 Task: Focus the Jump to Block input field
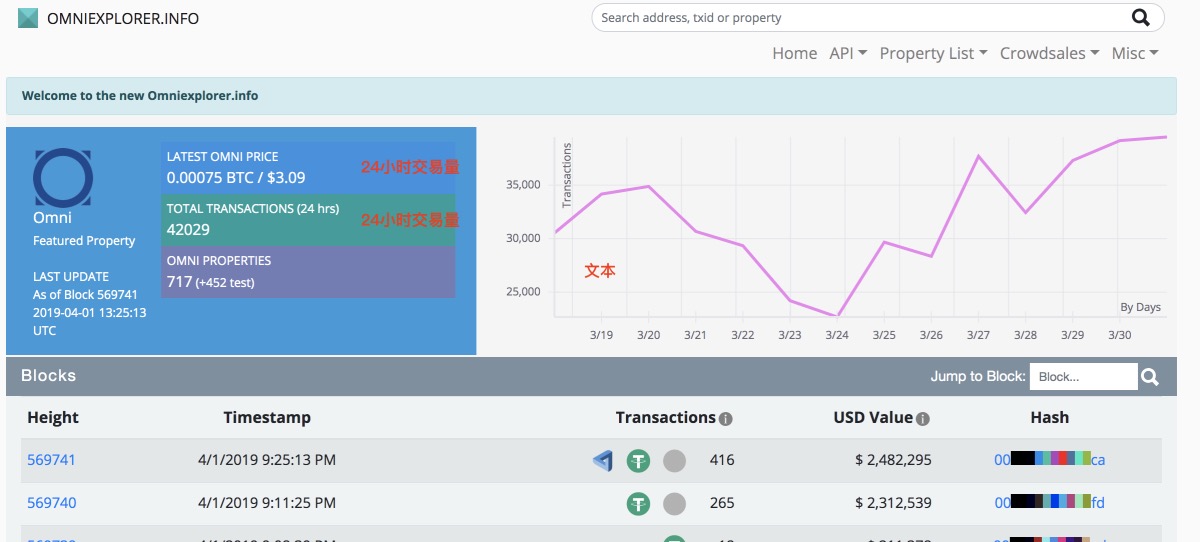(x=1083, y=377)
